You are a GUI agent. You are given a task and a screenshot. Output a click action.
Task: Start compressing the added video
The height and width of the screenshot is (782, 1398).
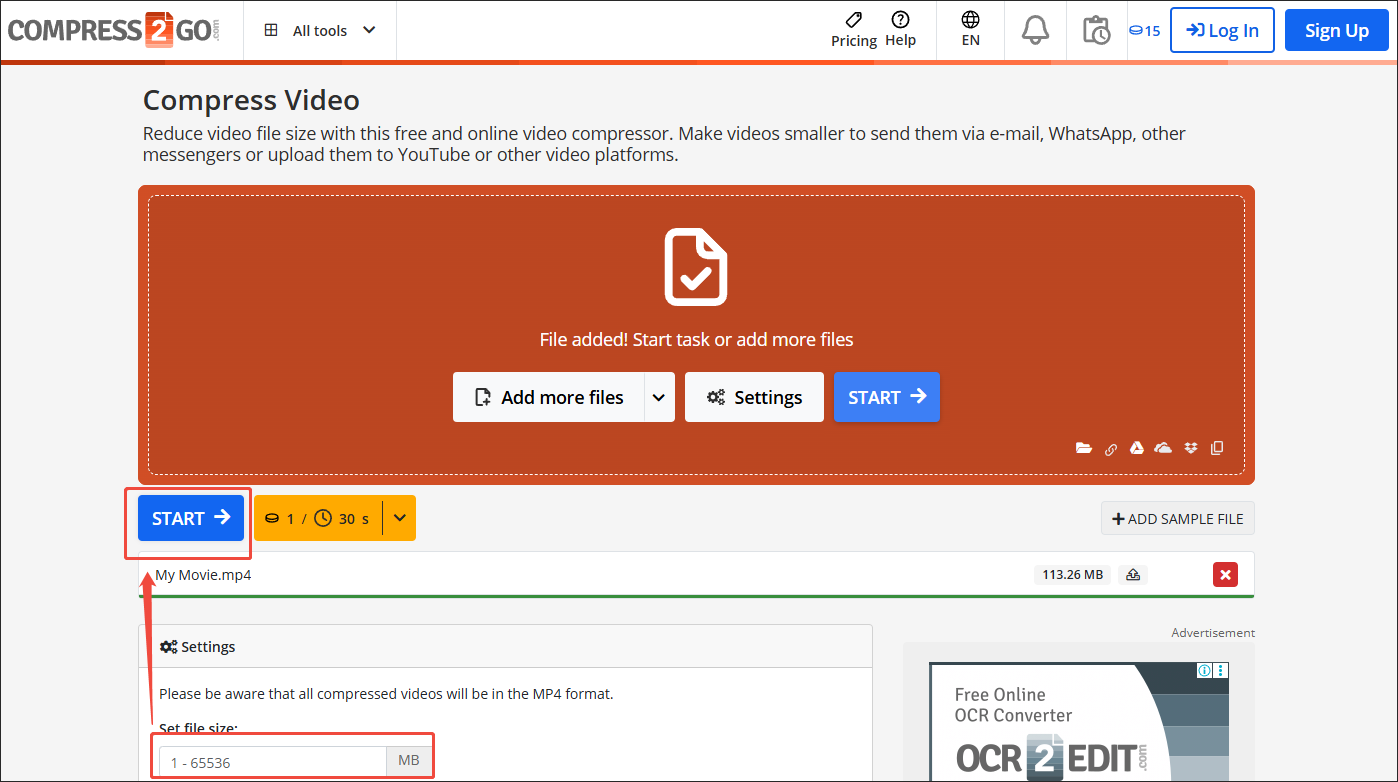190,518
